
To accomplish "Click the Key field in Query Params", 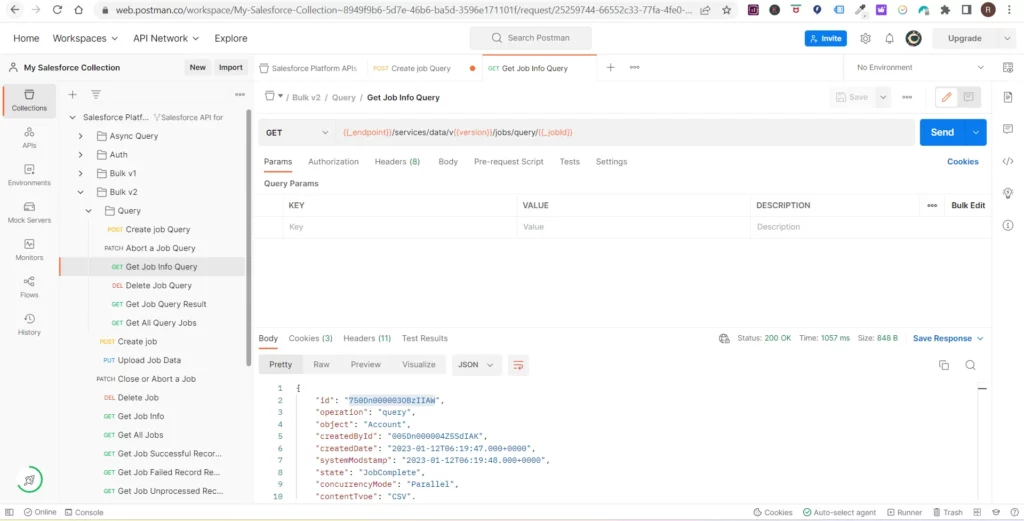I will coord(400,227).
